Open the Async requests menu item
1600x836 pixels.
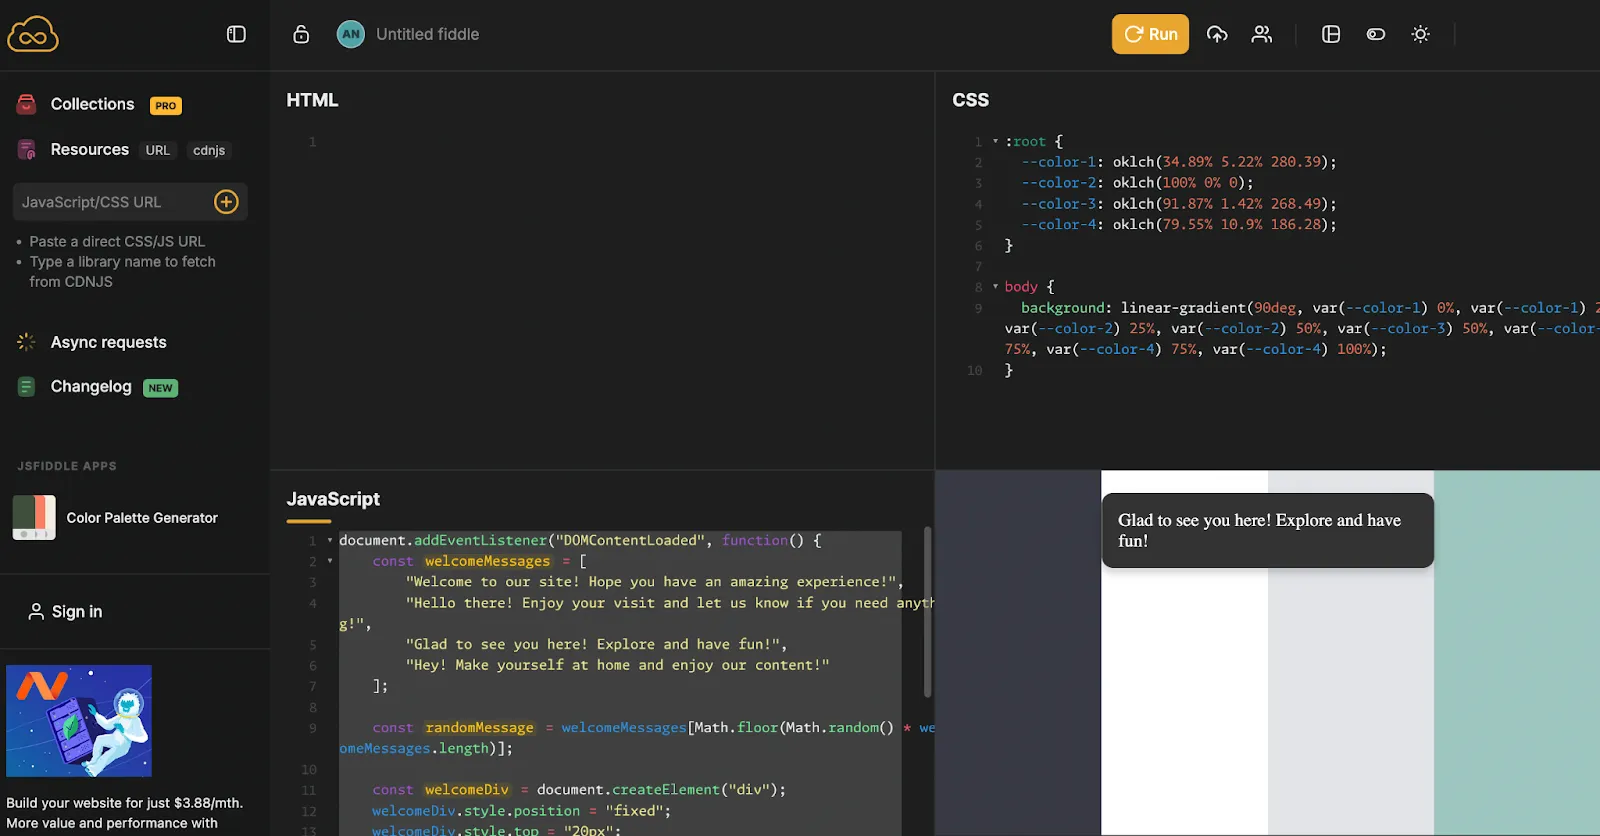(109, 342)
